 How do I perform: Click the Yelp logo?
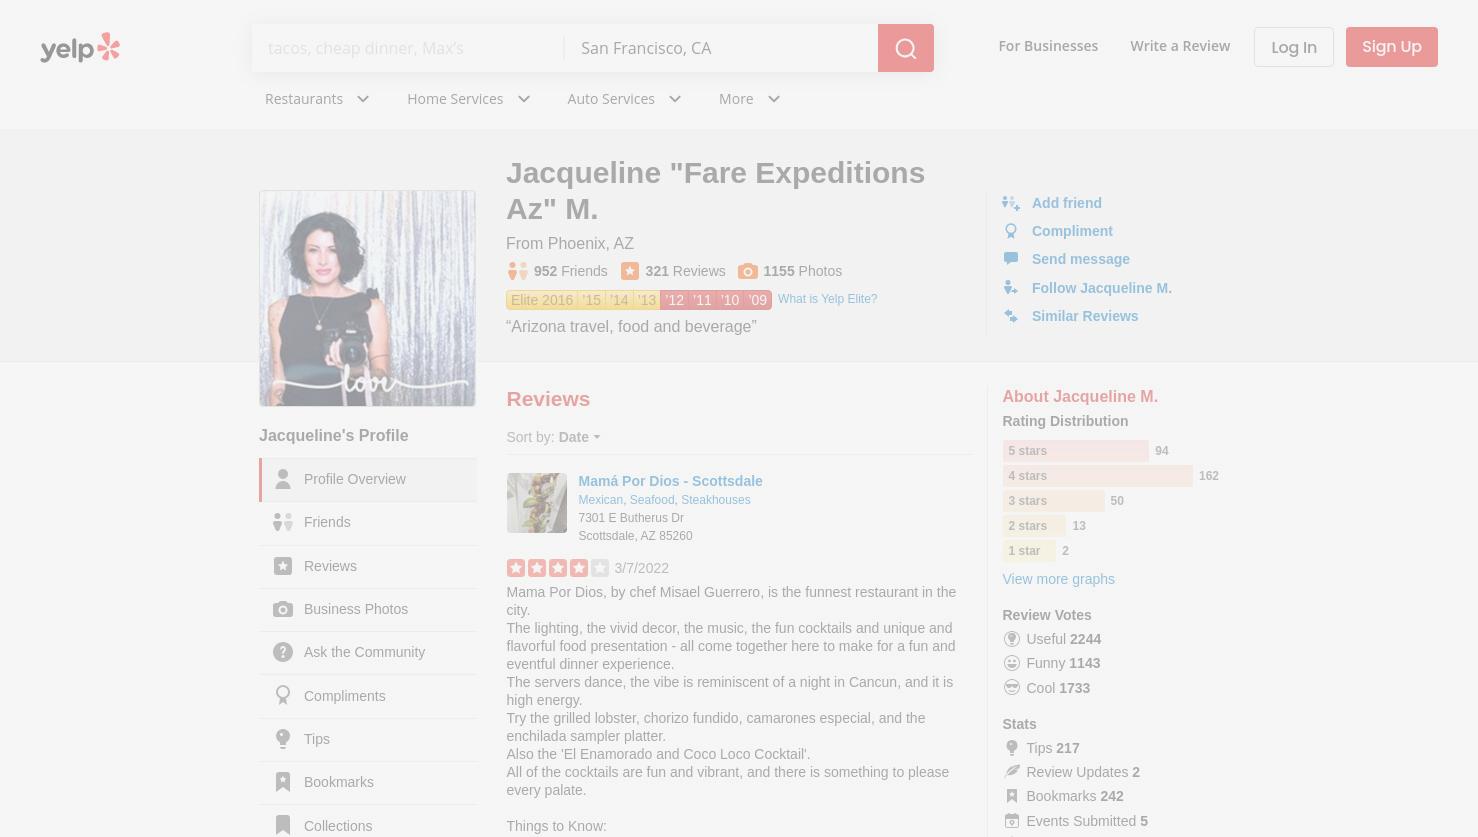point(80,47)
